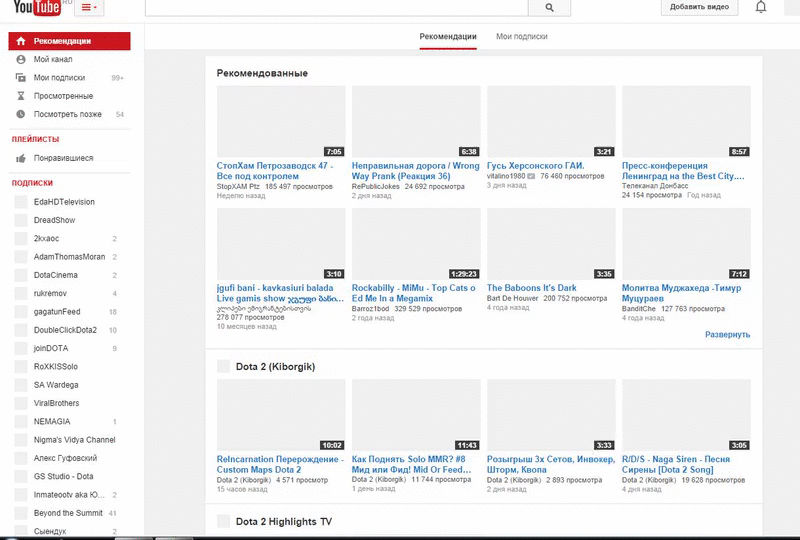Click the Мой канал person icon
Viewport: 800px width, 540px height.
tap(21, 59)
